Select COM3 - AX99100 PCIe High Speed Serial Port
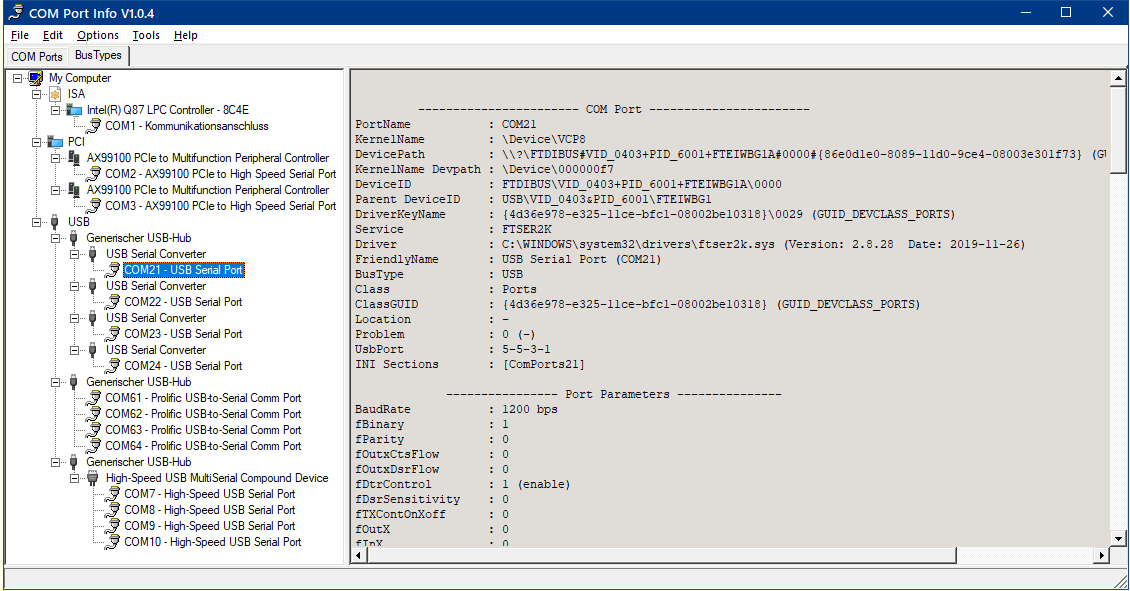 point(221,206)
